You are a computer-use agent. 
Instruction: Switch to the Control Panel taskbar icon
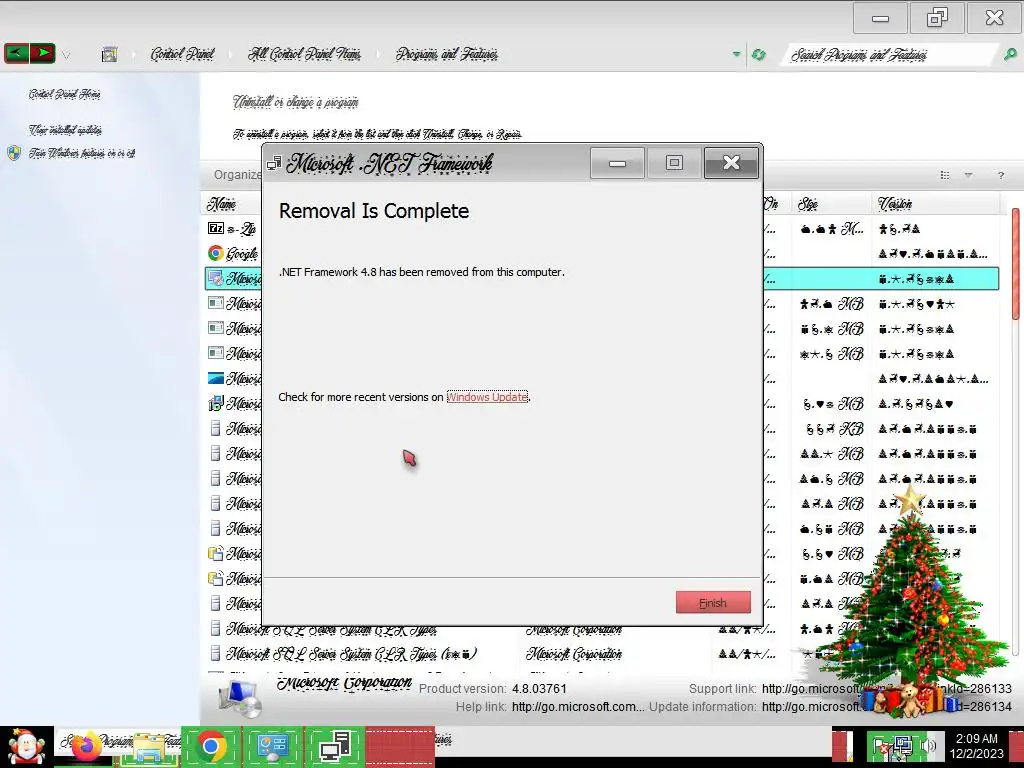click(272, 746)
